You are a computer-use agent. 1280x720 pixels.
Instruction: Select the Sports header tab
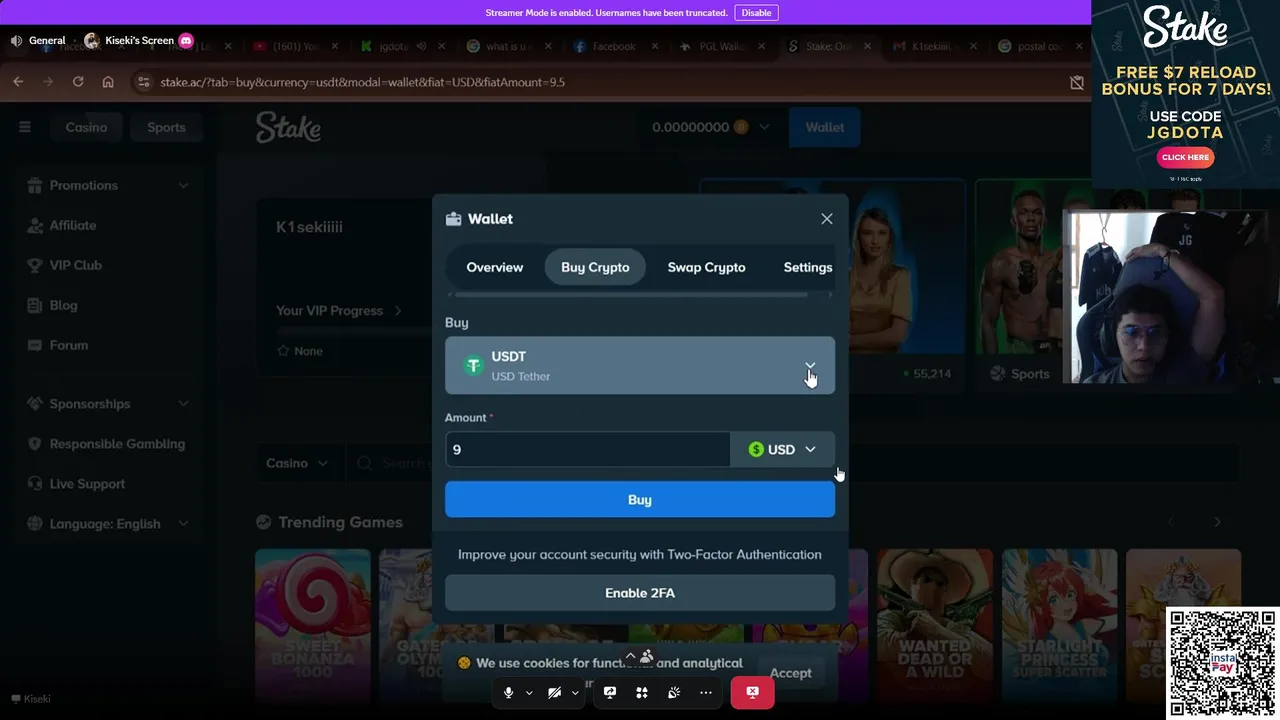pyautogui.click(x=166, y=127)
